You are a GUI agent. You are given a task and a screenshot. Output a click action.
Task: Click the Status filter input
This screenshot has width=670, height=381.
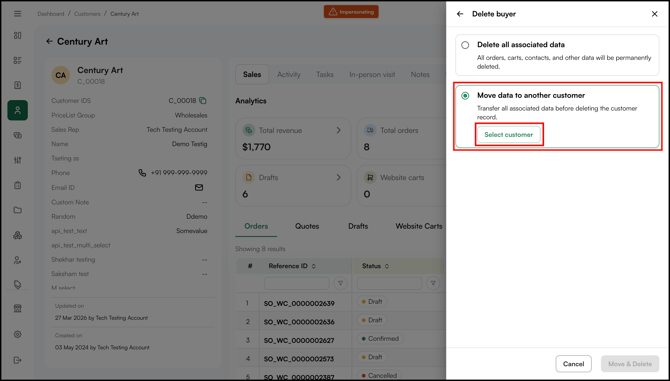[x=389, y=283]
